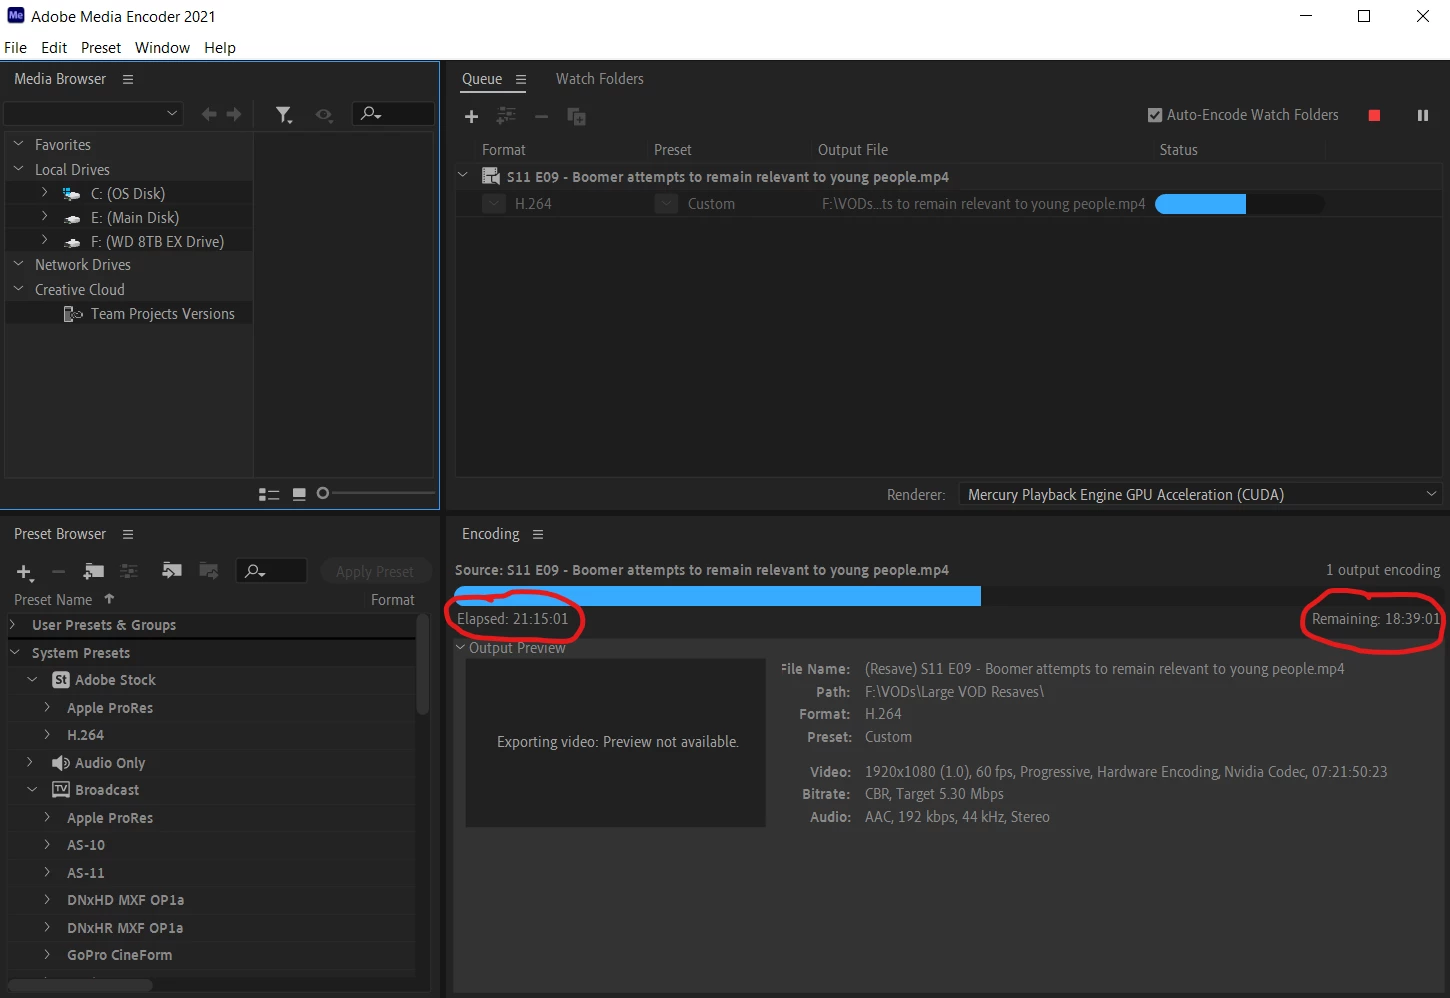This screenshot has height=998, width=1450.
Task: Toggle ingest view eye icon in Media Browser
Action: (324, 115)
